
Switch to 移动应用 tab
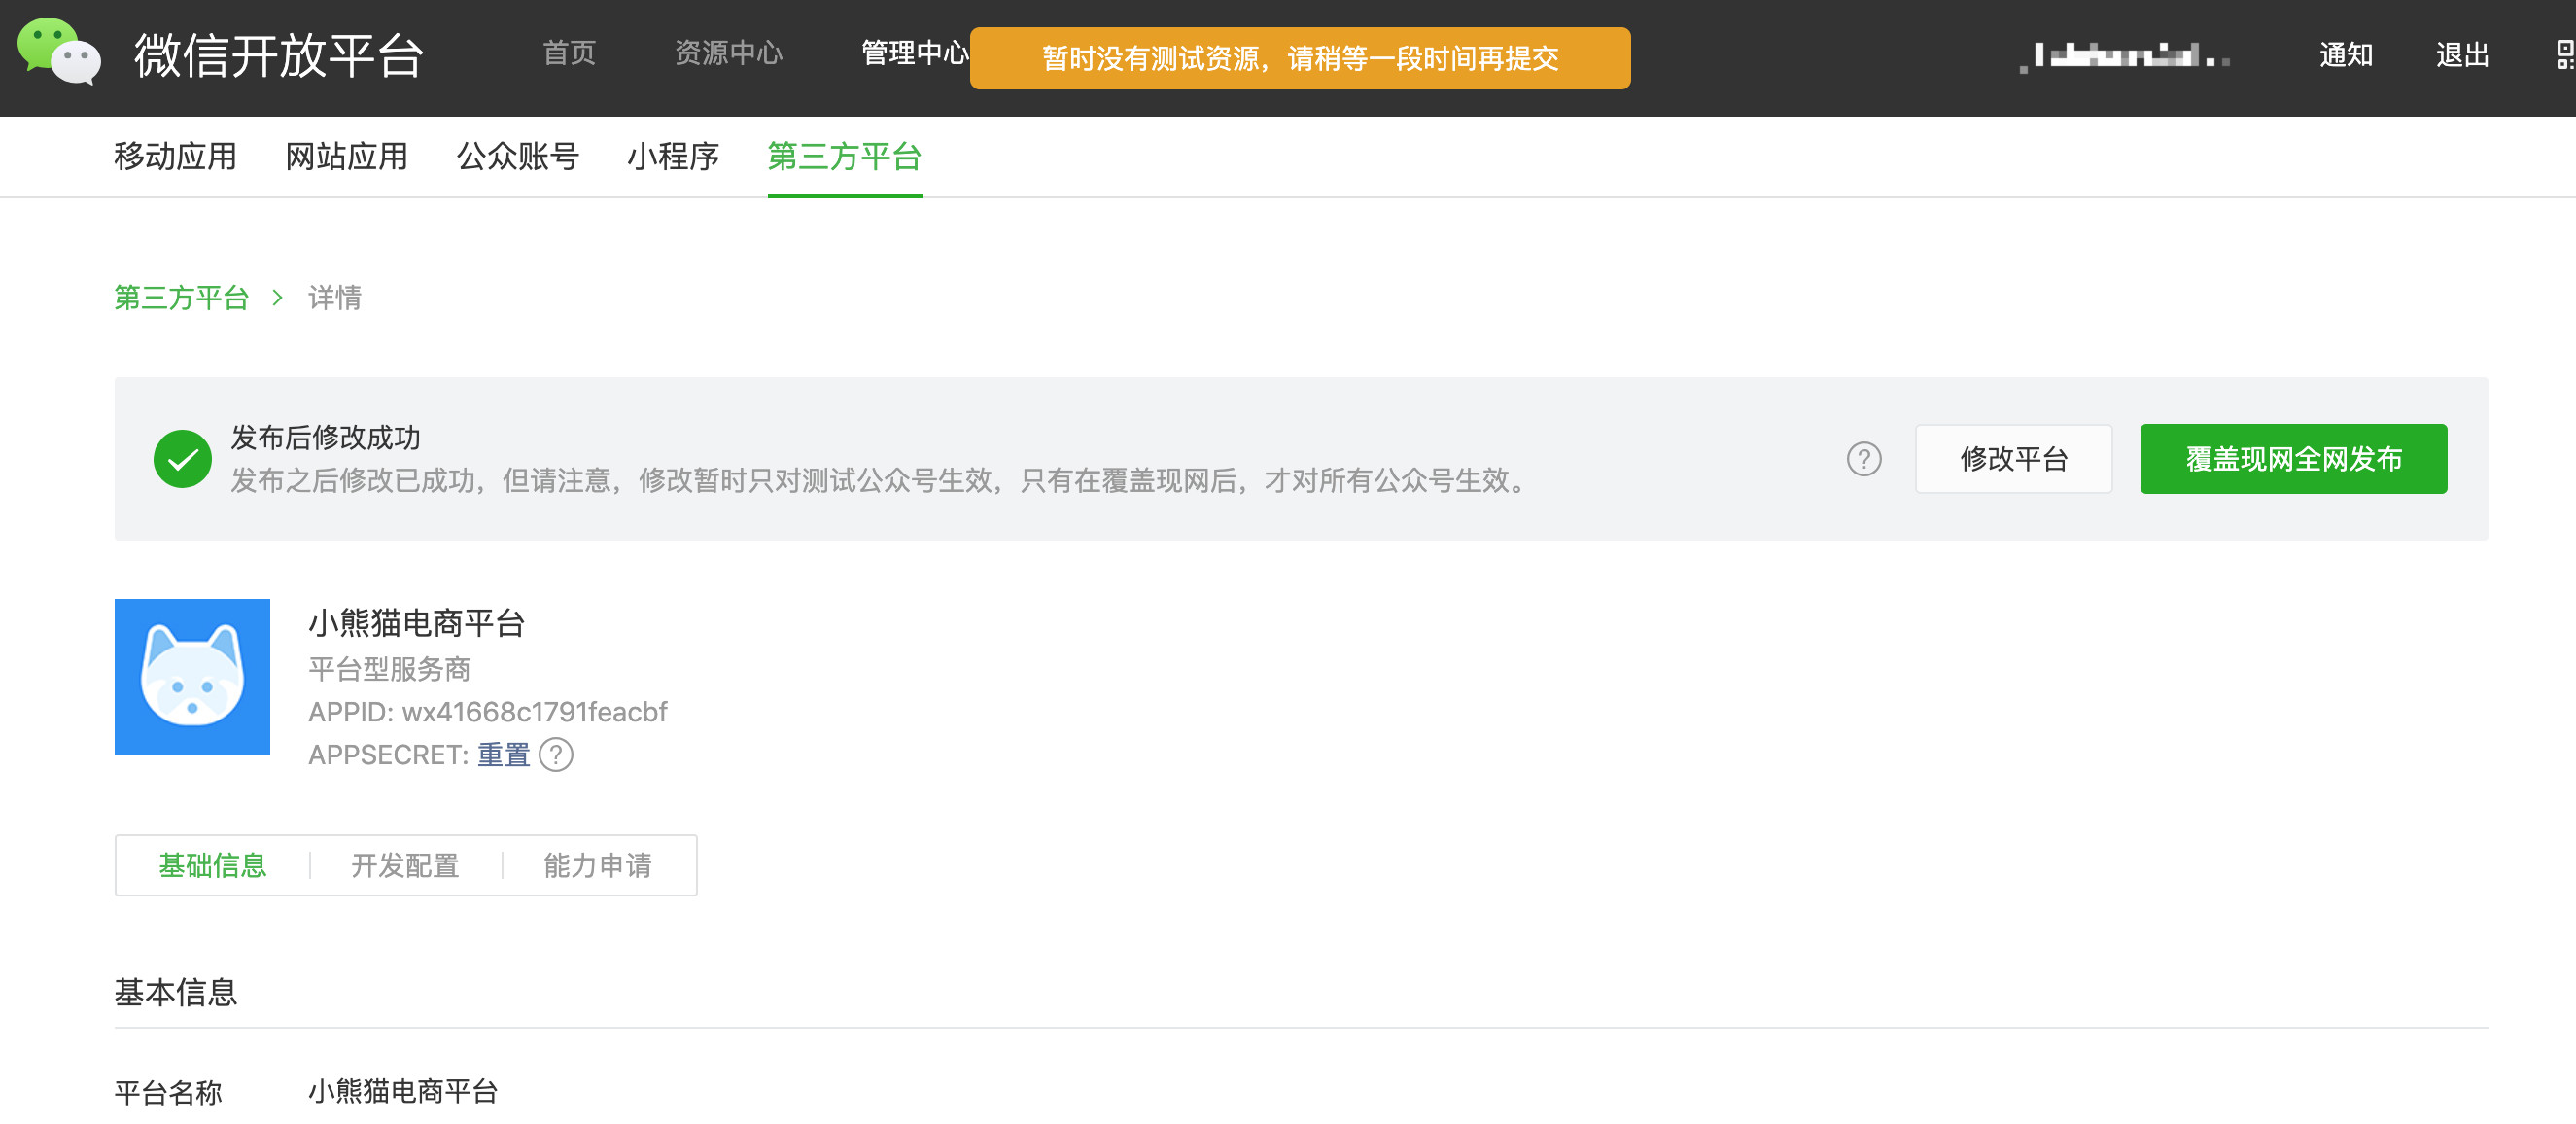pyautogui.click(x=176, y=157)
